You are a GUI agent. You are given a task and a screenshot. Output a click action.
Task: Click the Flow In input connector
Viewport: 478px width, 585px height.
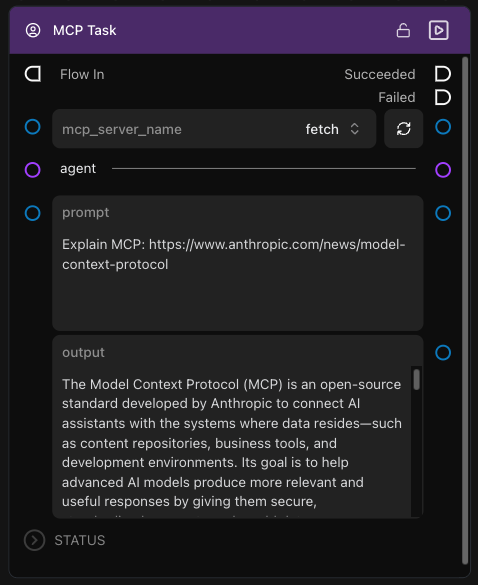pos(33,74)
